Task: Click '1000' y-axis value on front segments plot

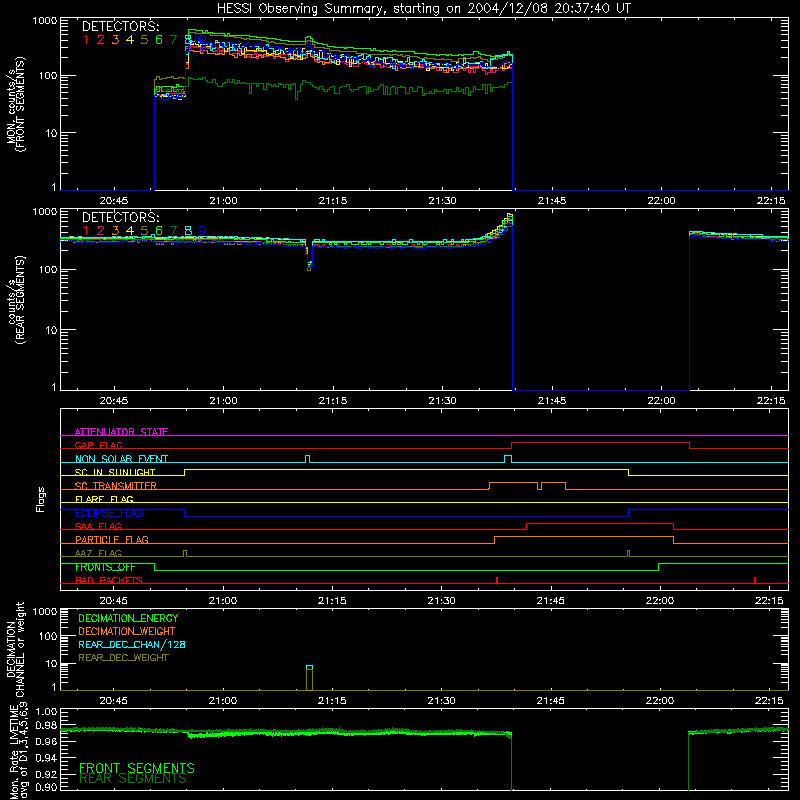Action: pyautogui.click(x=44, y=21)
